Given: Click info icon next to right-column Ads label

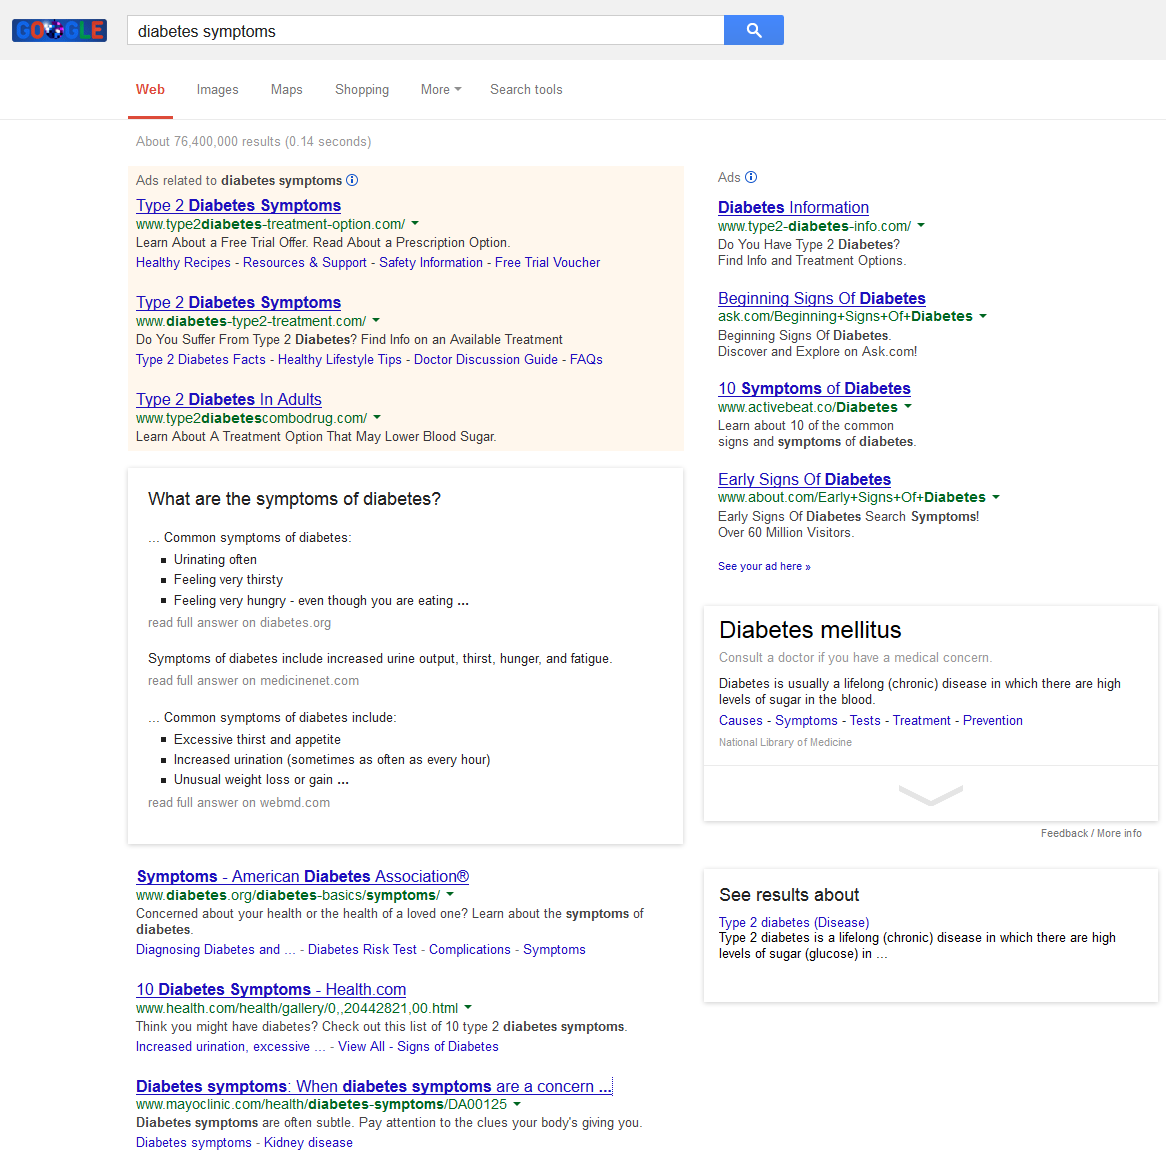Looking at the screenshot, I should point(751,177).
